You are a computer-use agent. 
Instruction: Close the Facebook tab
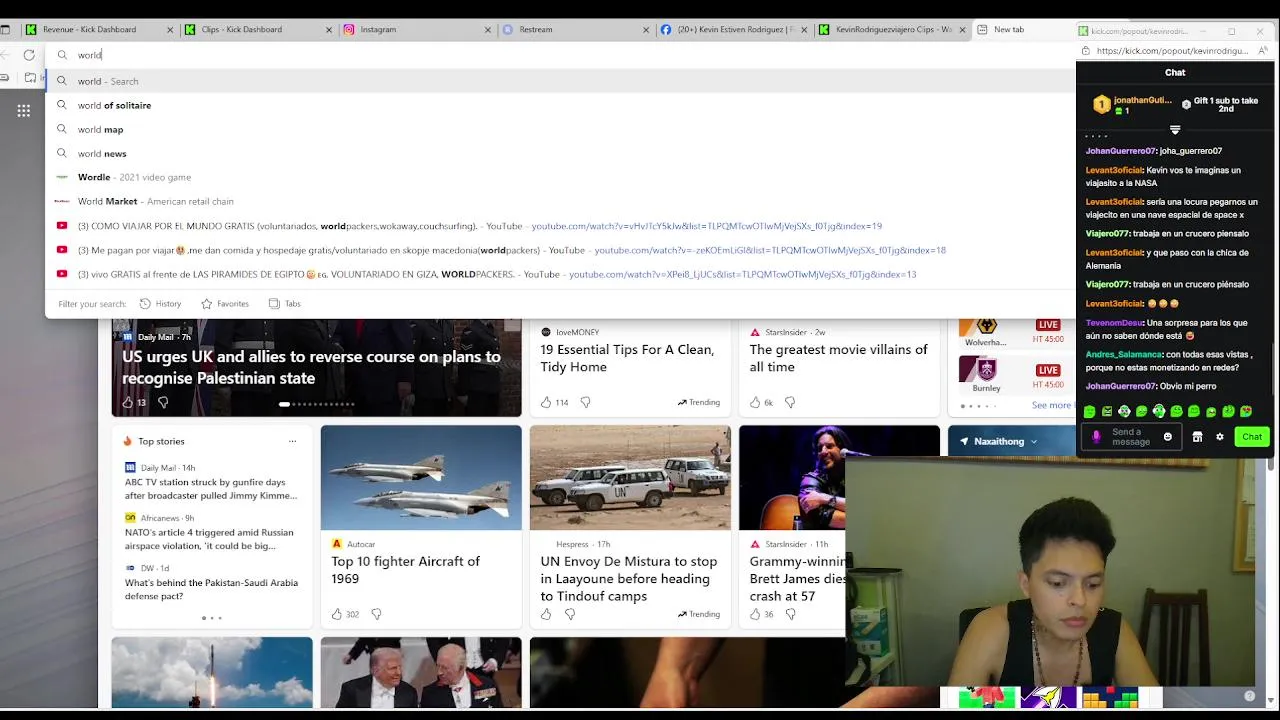[x=804, y=30]
